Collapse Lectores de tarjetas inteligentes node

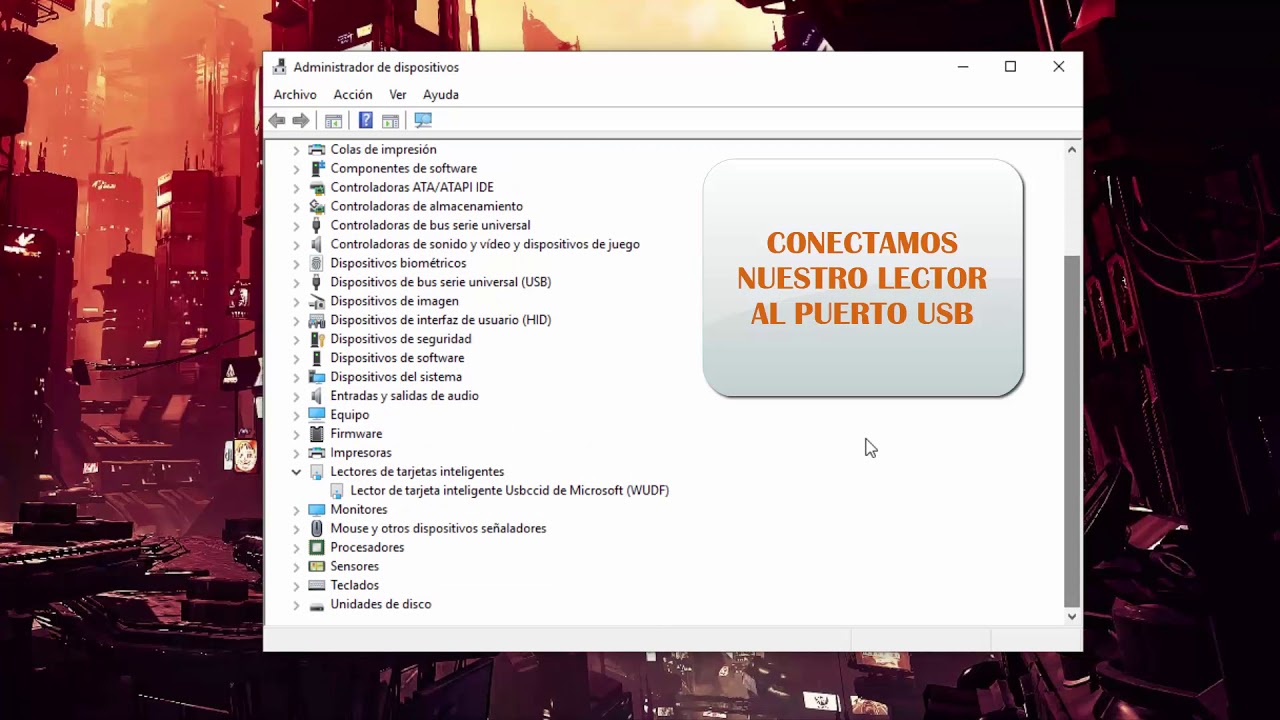point(296,471)
